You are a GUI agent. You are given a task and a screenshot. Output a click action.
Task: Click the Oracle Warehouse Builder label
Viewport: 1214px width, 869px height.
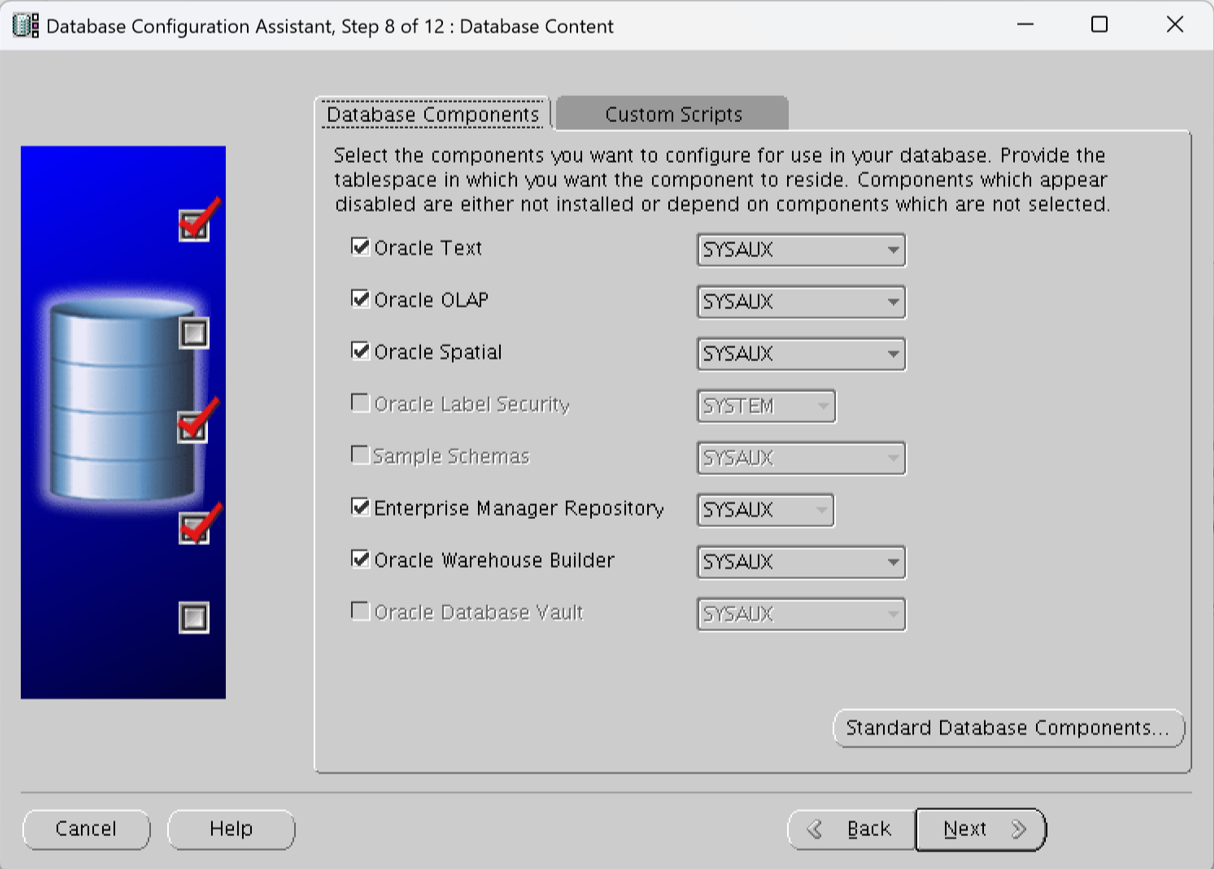click(x=494, y=560)
